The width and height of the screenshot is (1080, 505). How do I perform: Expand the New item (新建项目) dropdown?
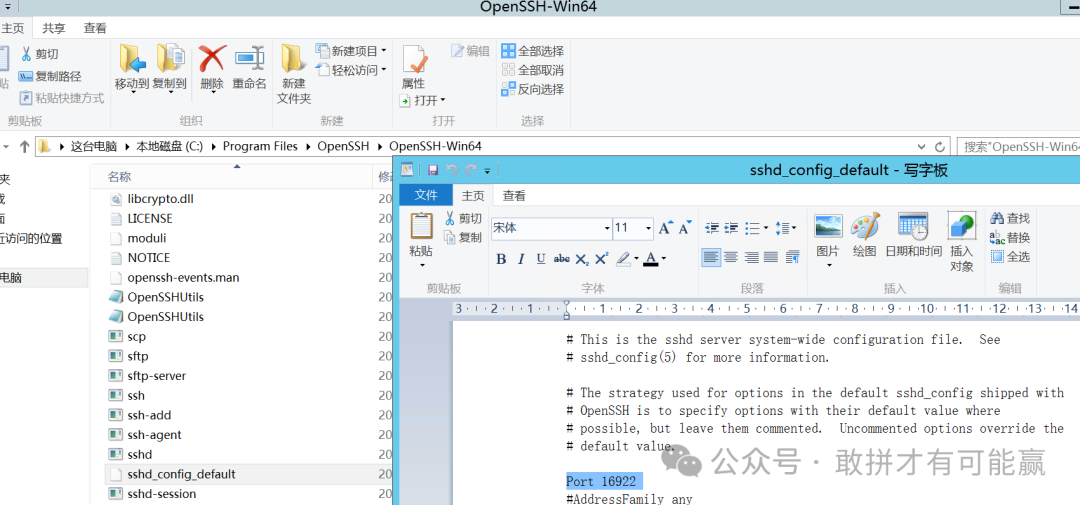tap(384, 51)
